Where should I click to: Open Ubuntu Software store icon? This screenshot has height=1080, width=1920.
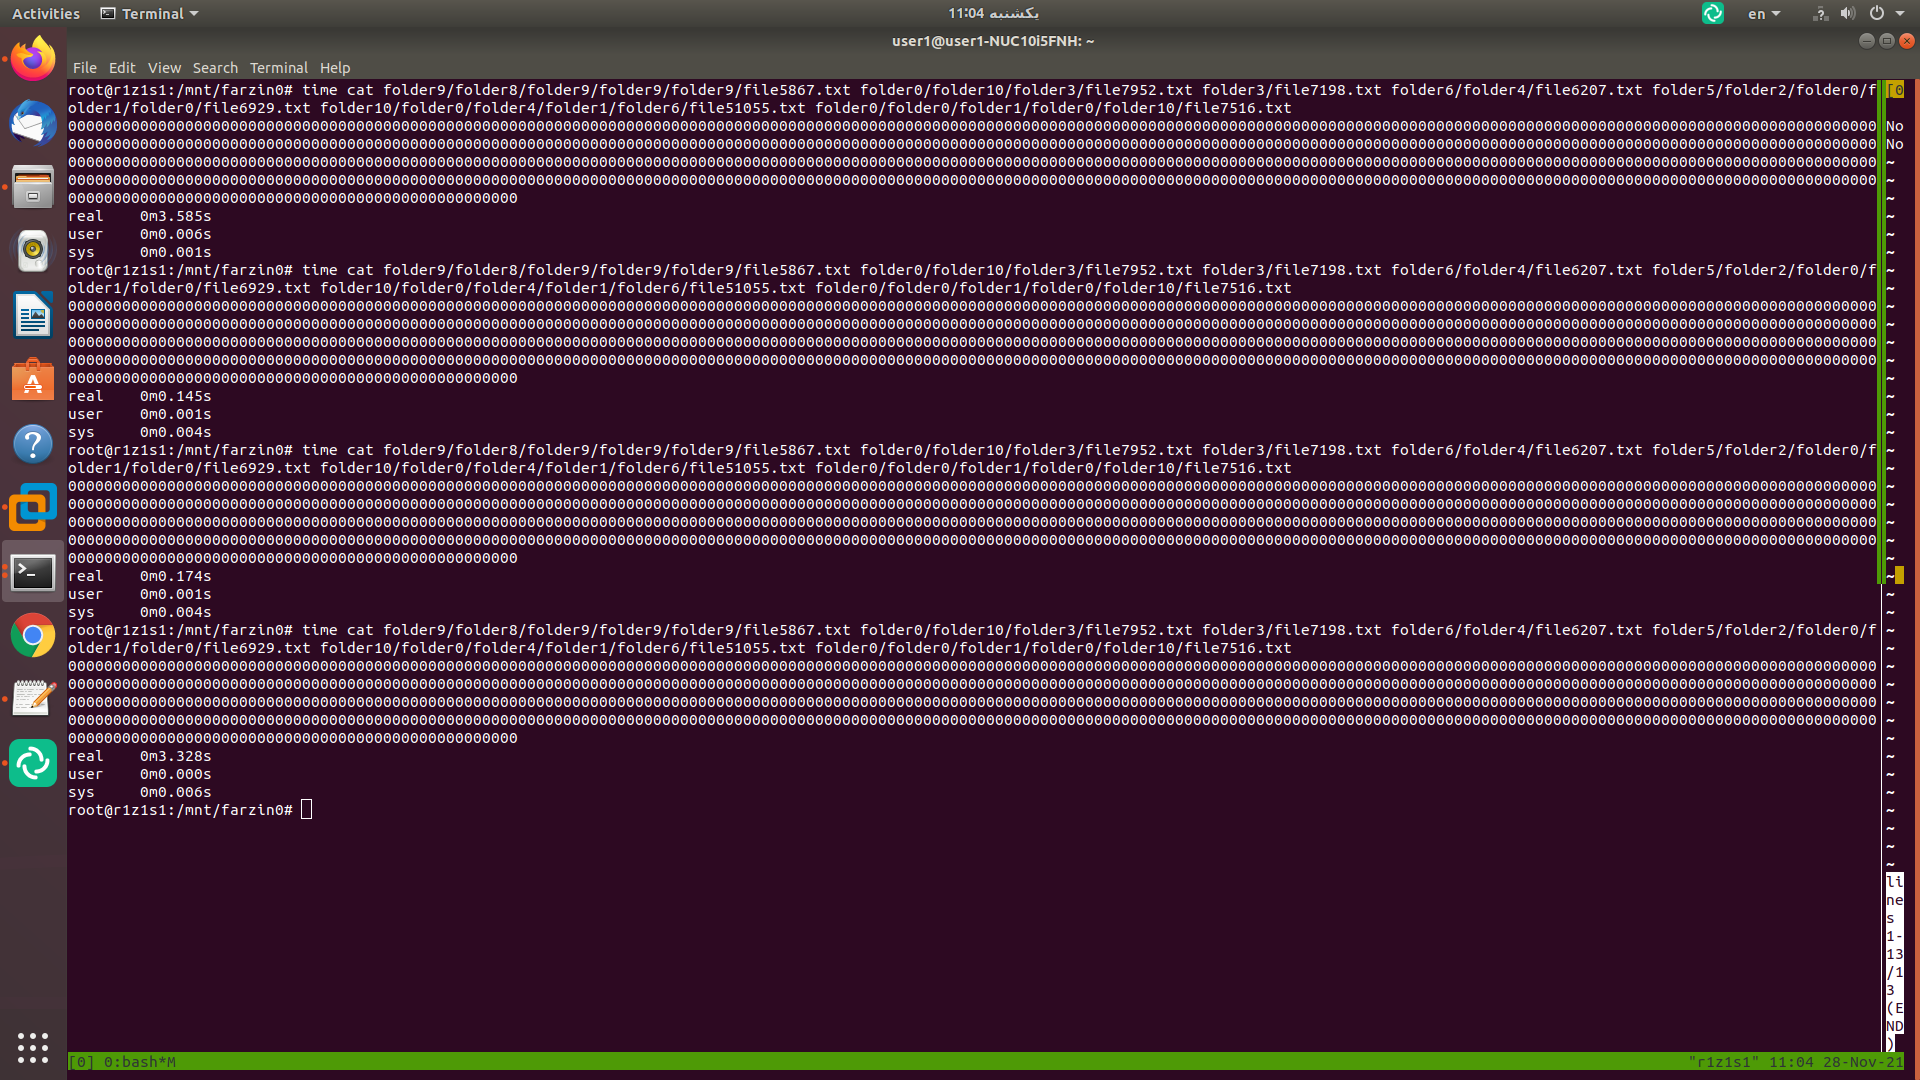click(x=33, y=380)
